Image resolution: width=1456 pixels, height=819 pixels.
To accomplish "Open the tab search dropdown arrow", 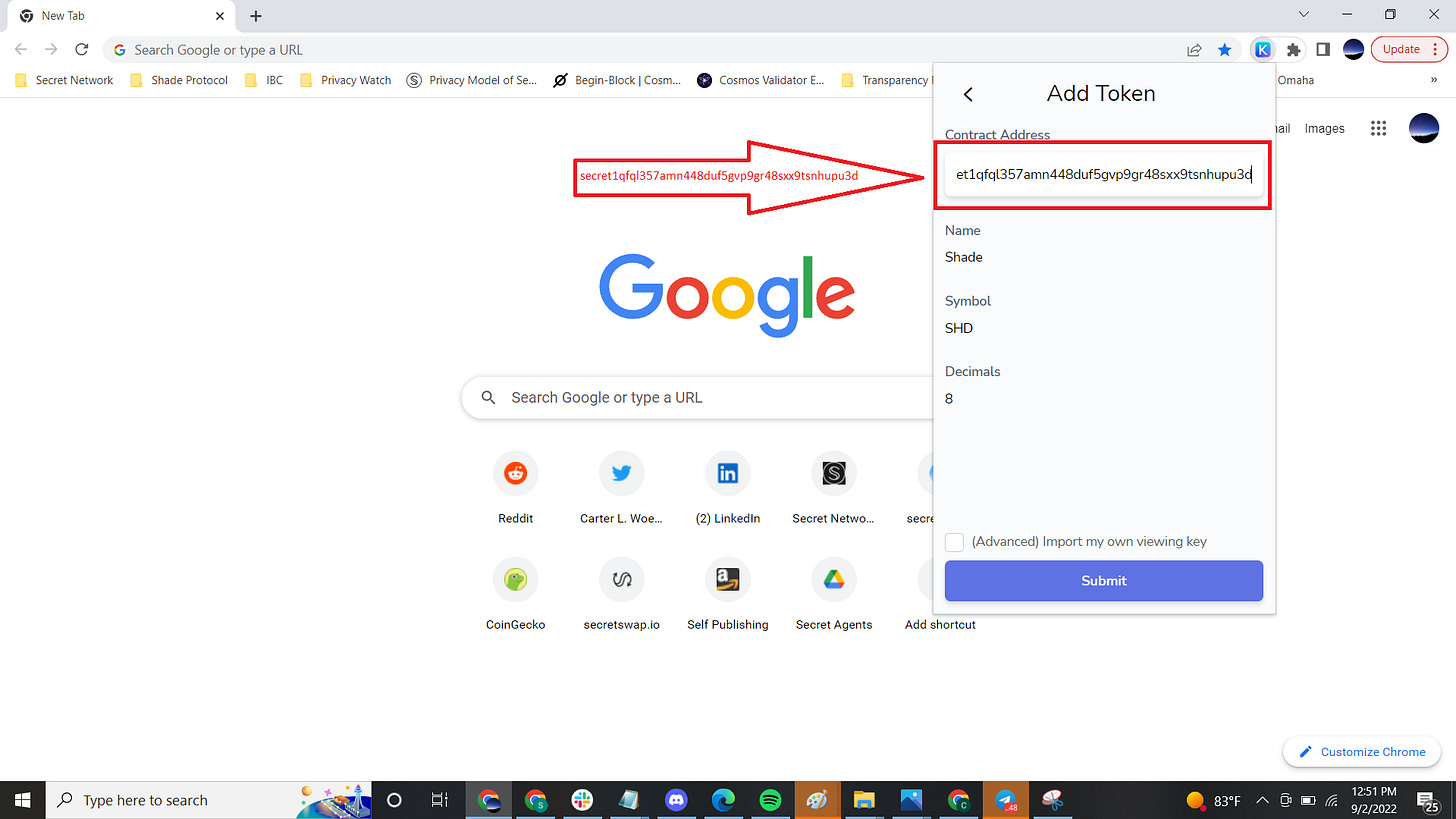I will click(x=1304, y=15).
